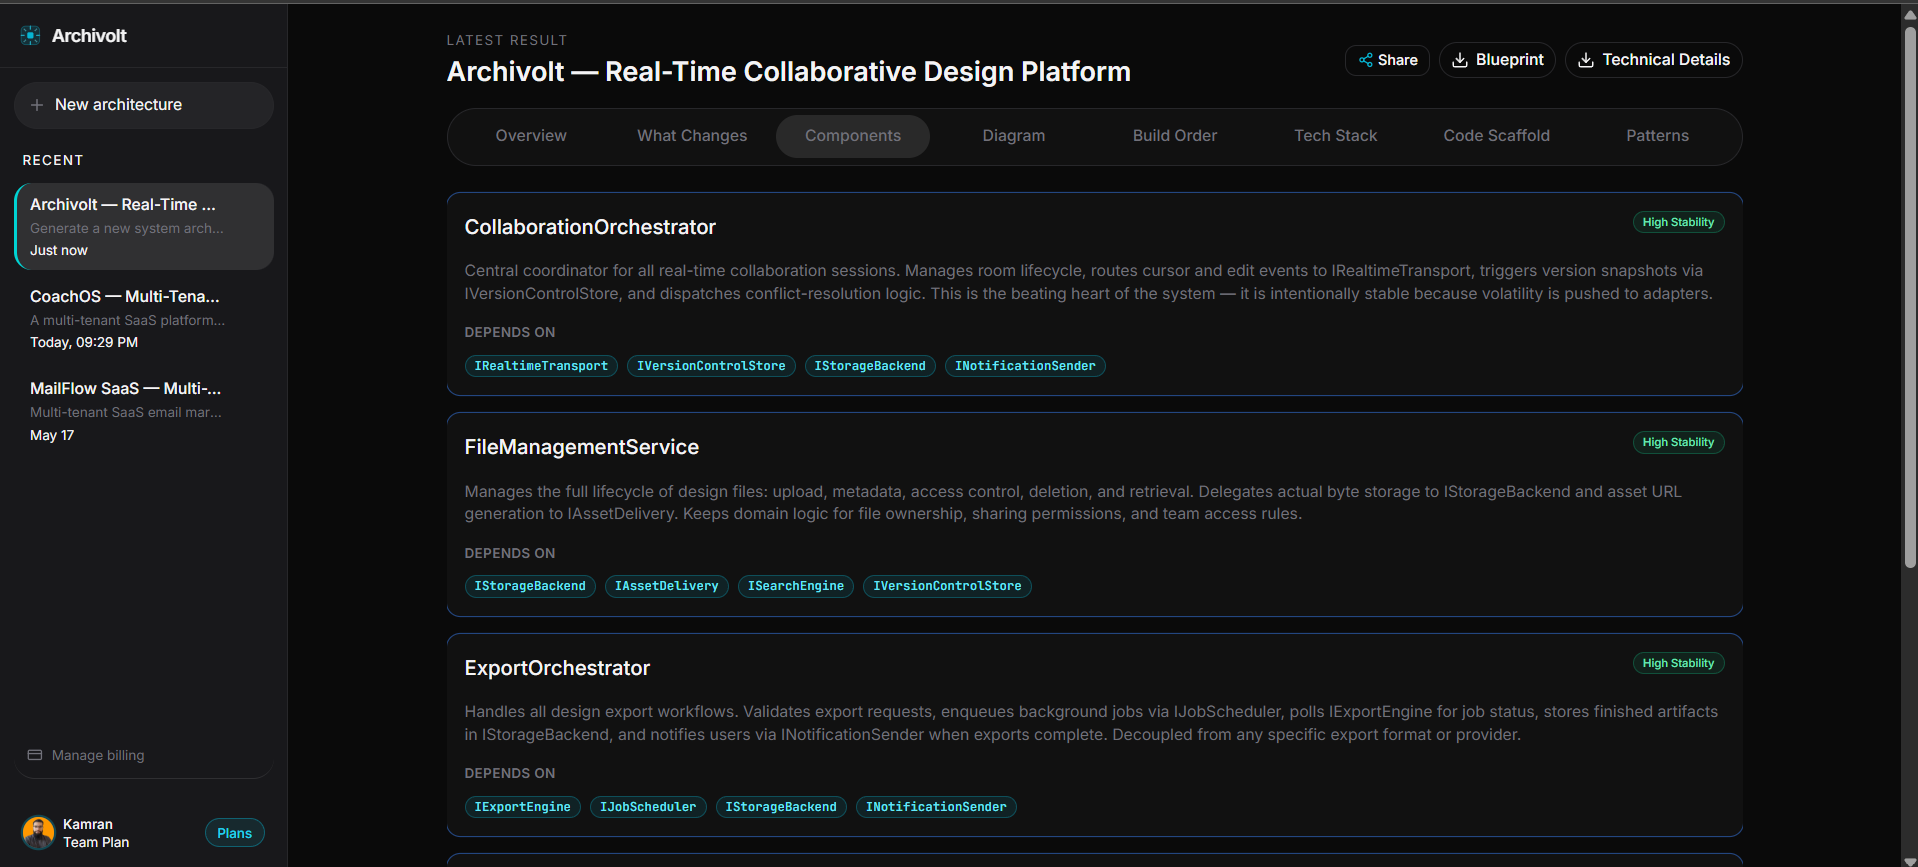Switch to the What Changes tab
Screen dimensions: 1918x867
click(692, 136)
